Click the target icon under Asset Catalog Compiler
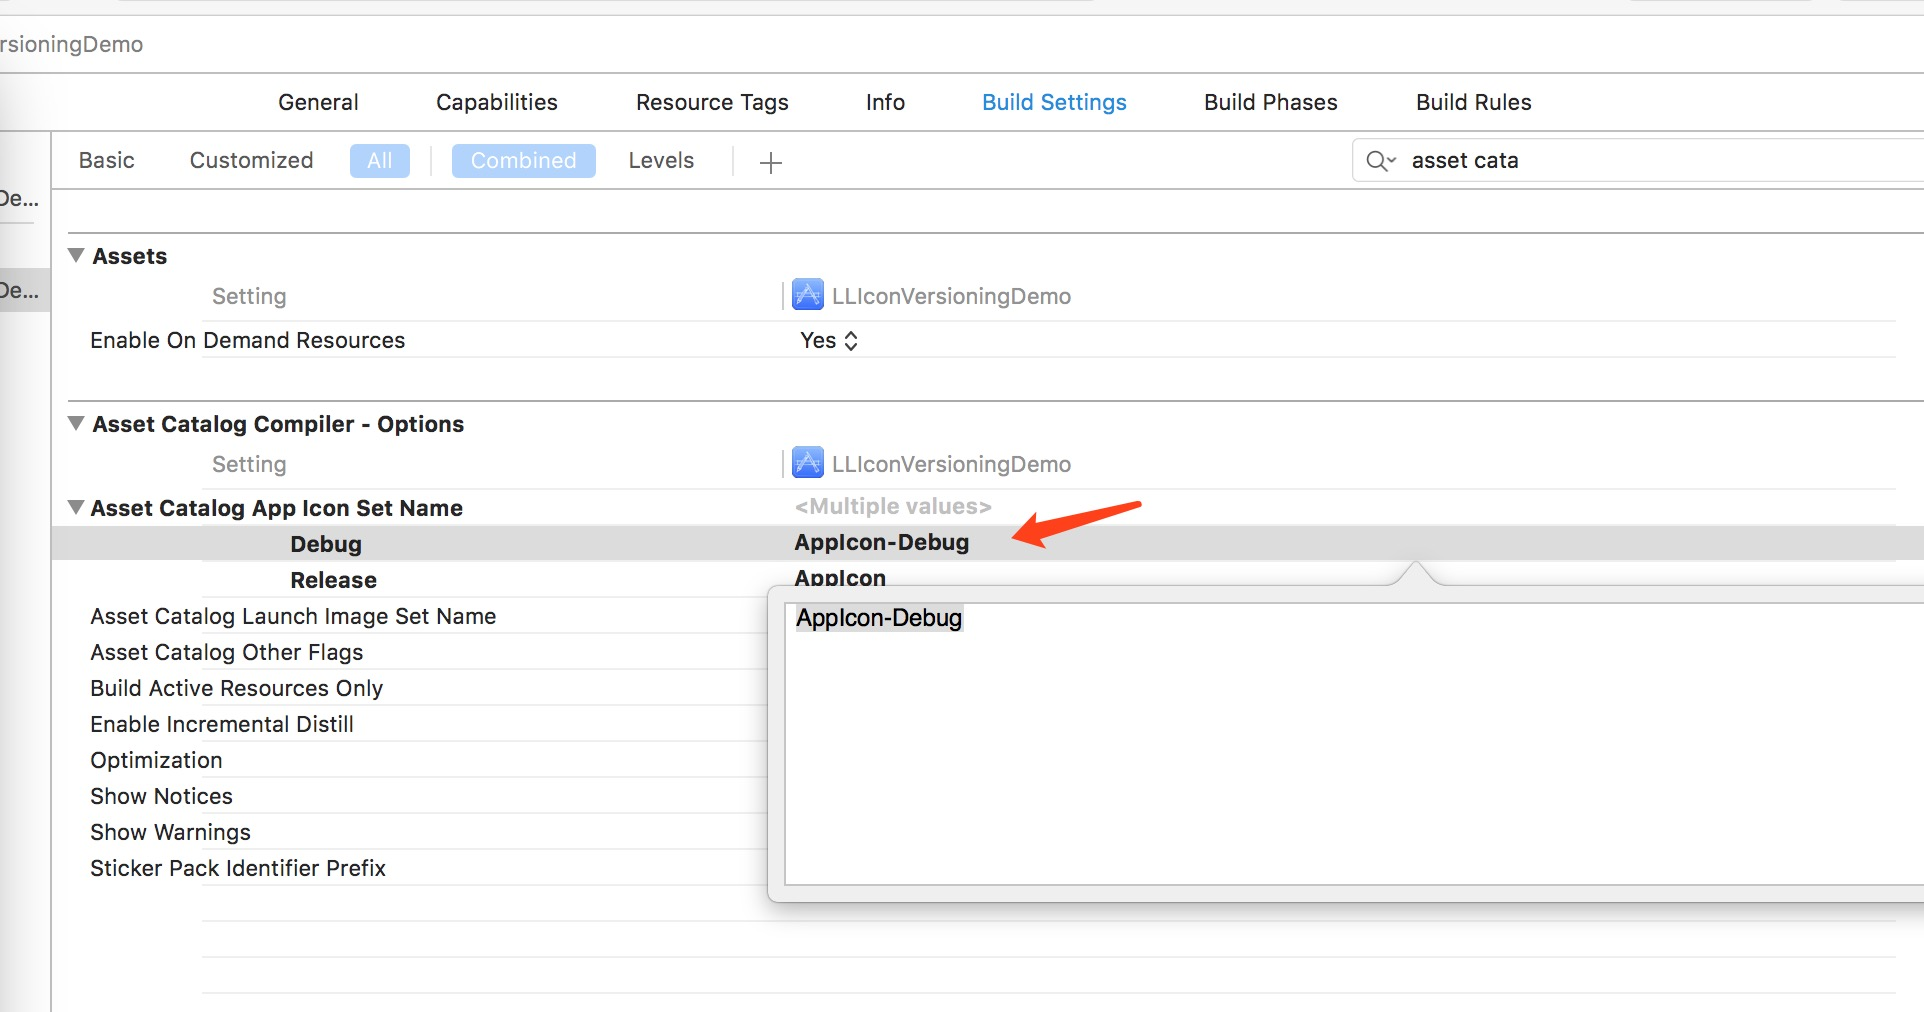The image size is (1924, 1012). tap(808, 463)
